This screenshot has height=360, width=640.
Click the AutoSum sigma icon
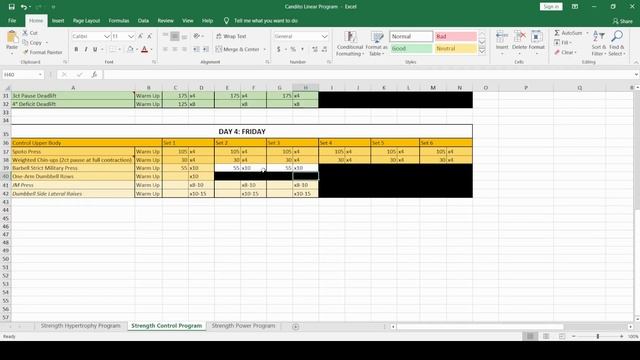click(x=557, y=33)
